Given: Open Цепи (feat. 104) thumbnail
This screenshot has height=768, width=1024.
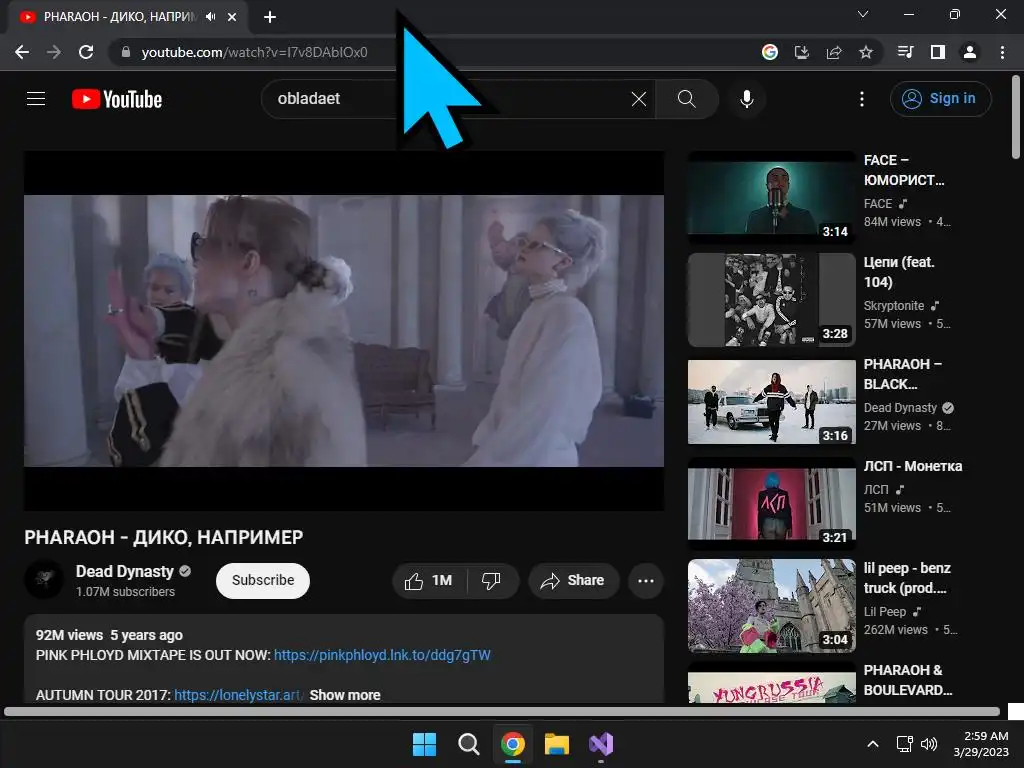Looking at the screenshot, I should pyautogui.click(x=771, y=300).
